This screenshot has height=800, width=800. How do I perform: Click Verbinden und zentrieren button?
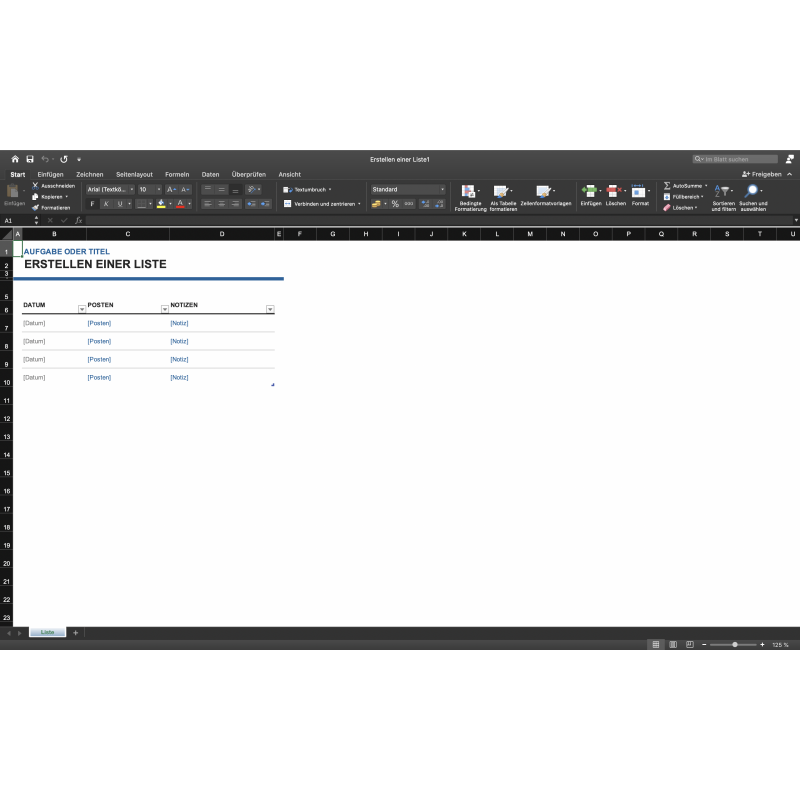pyautogui.click(x=321, y=204)
